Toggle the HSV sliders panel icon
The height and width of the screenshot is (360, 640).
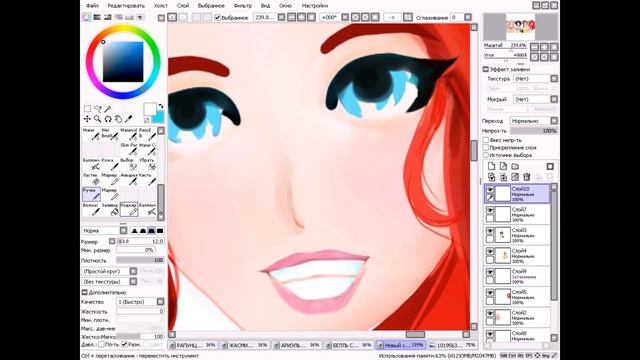coord(108,17)
